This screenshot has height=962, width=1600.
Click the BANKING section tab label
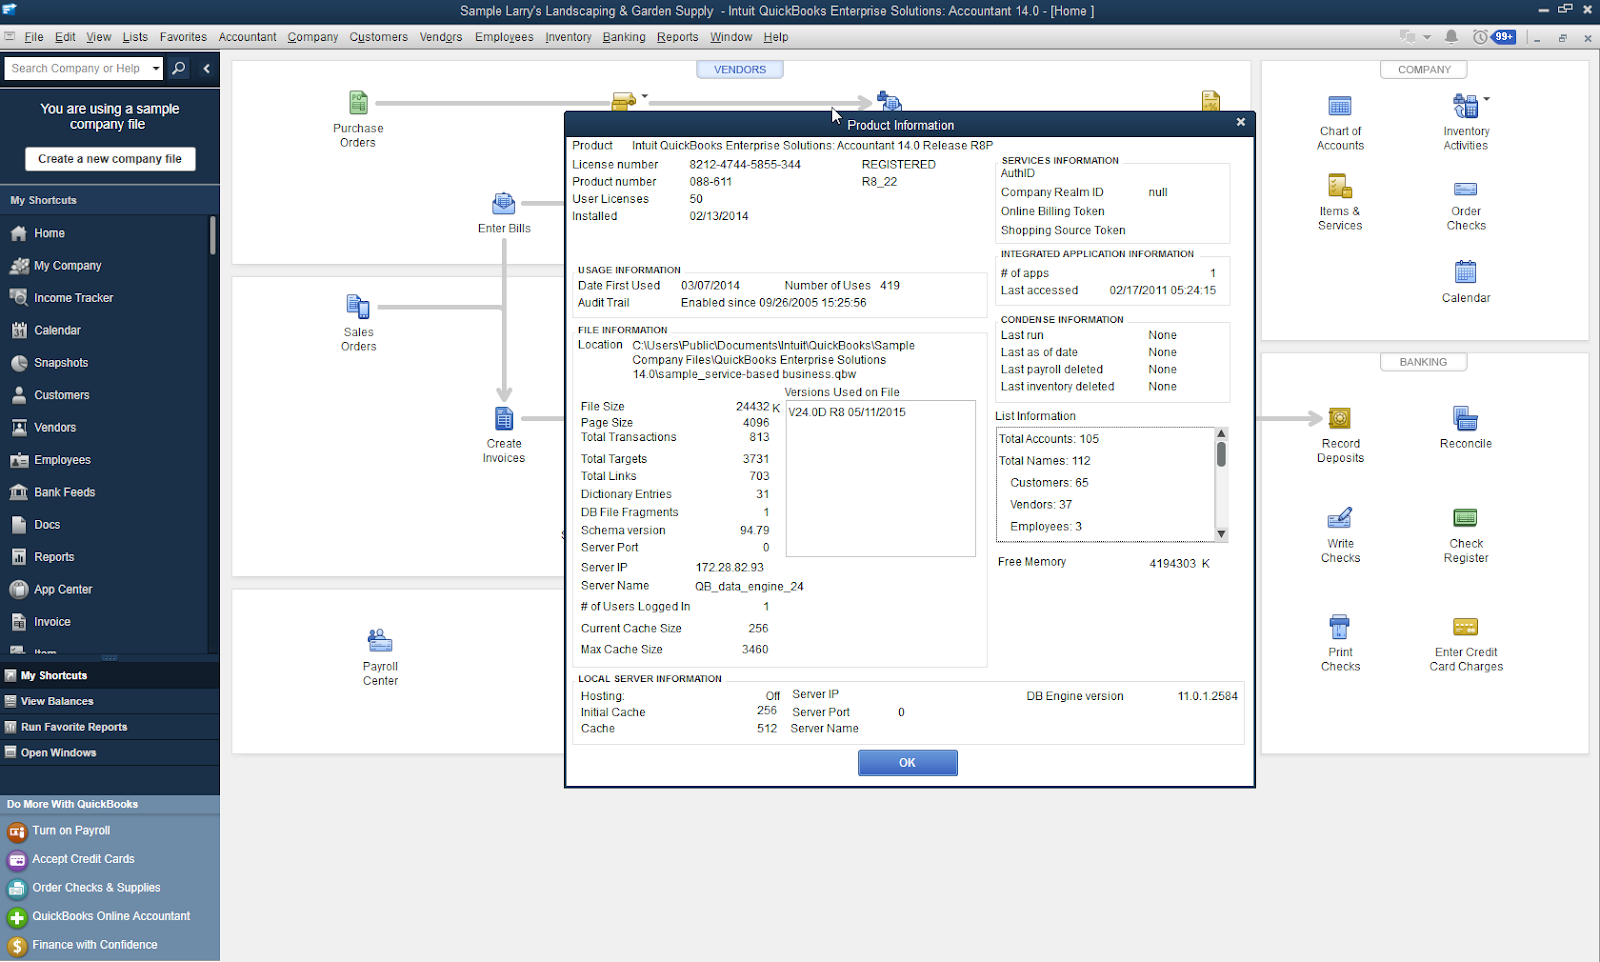tap(1423, 362)
